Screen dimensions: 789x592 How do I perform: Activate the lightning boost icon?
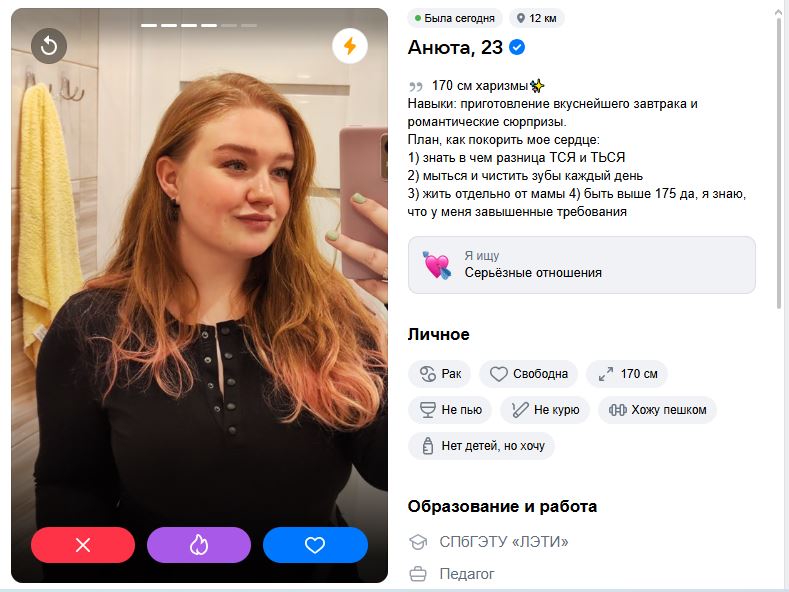[x=350, y=46]
